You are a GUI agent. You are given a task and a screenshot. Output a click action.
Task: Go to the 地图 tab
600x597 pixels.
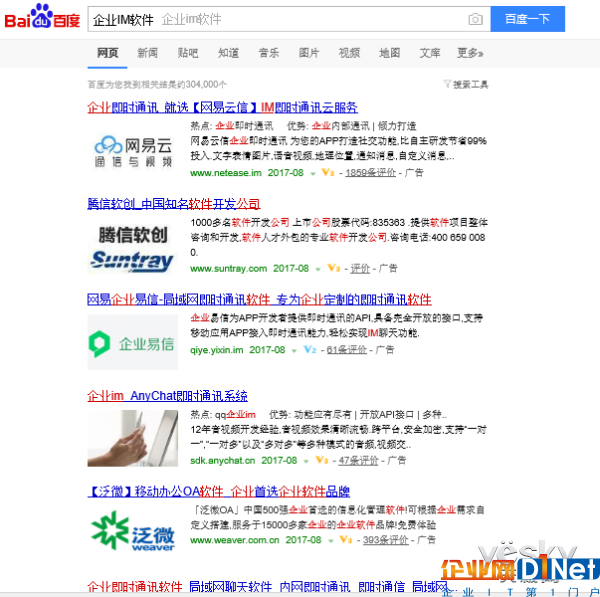[390, 53]
